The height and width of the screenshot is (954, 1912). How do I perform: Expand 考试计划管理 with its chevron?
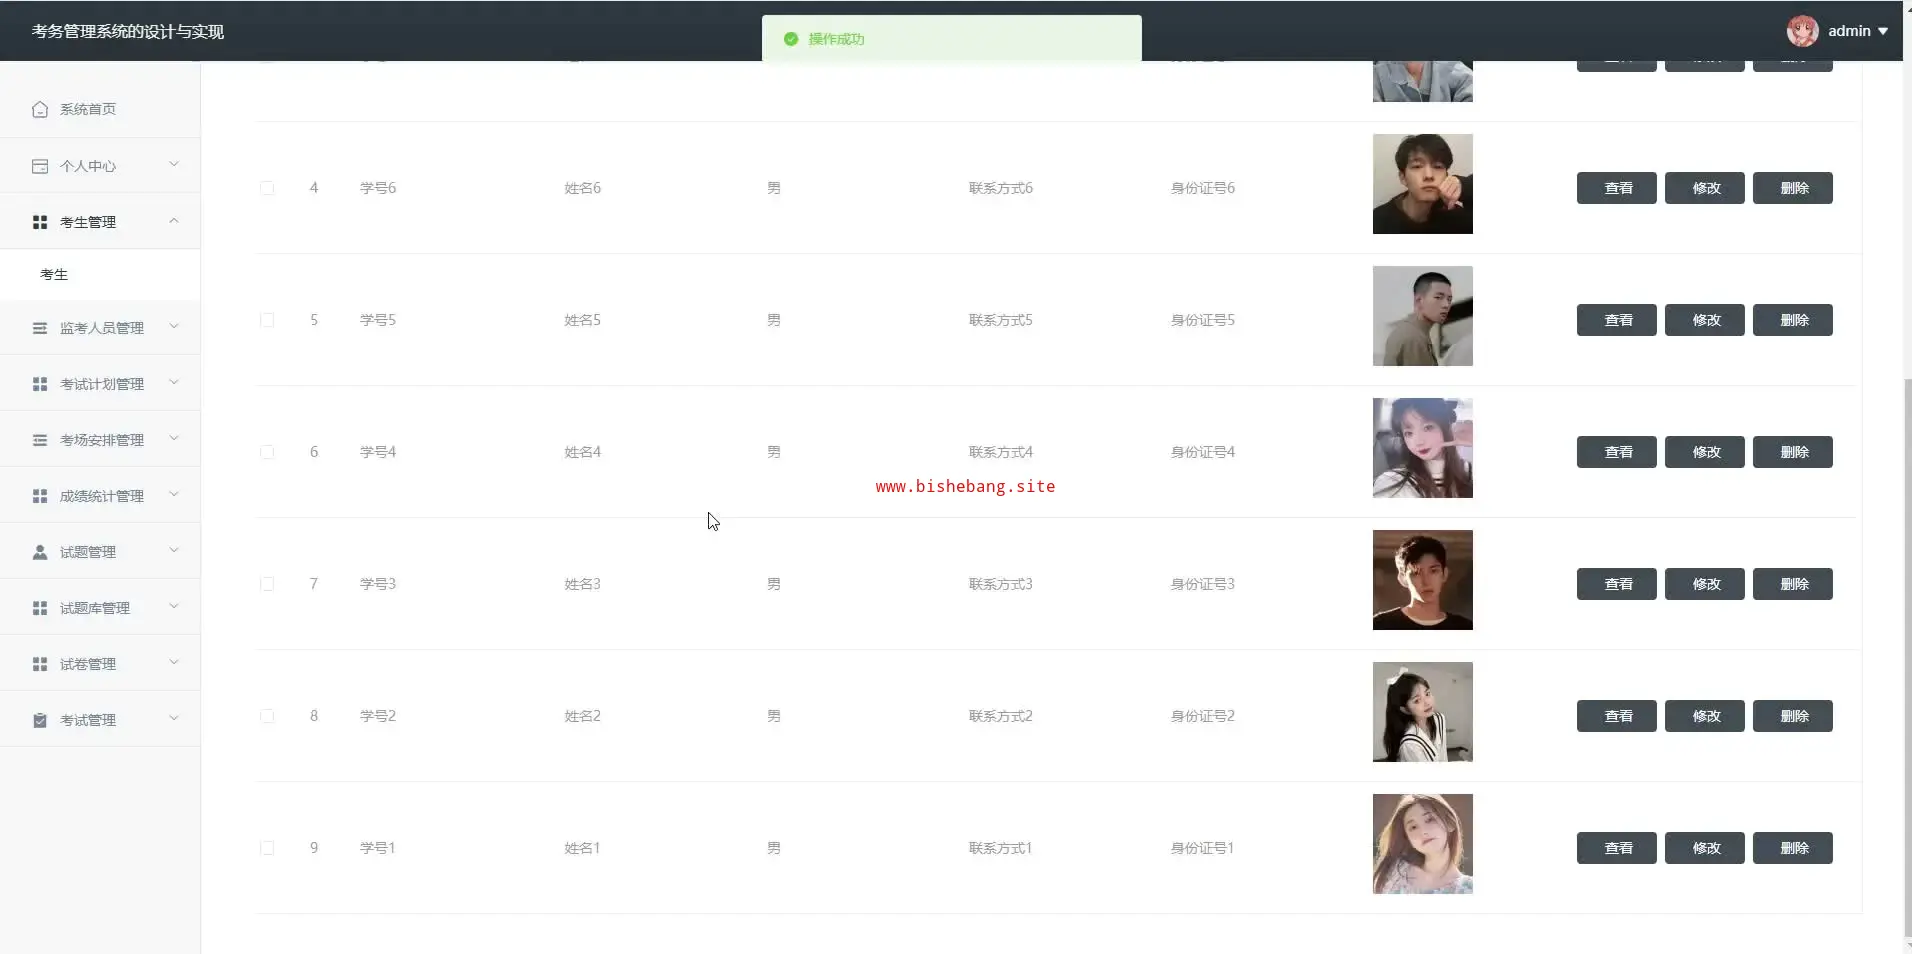coord(174,382)
